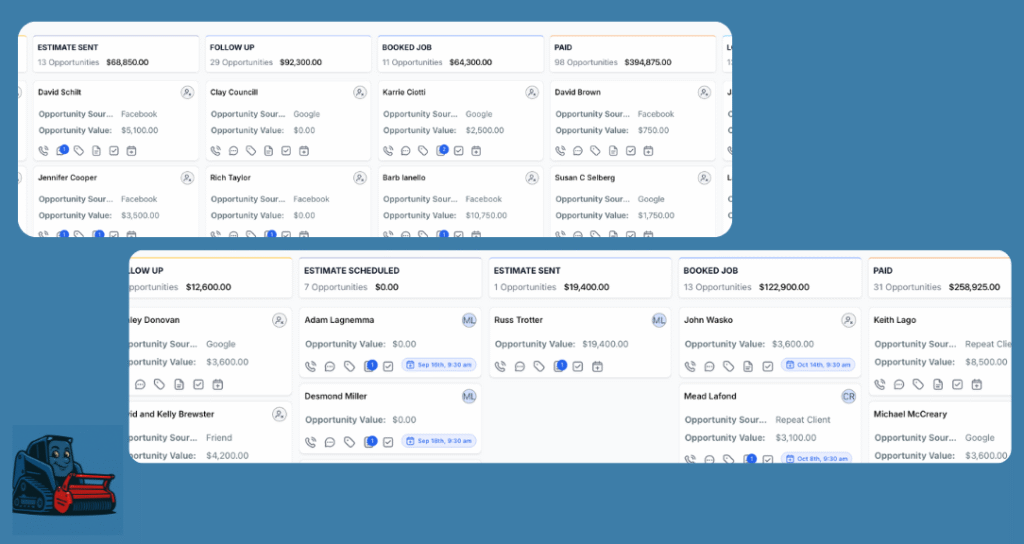Click the Sep 16th 9:30 am appointment badge
Screen dimensions: 1024x544
pyautogui.click(x=439, y=366)
